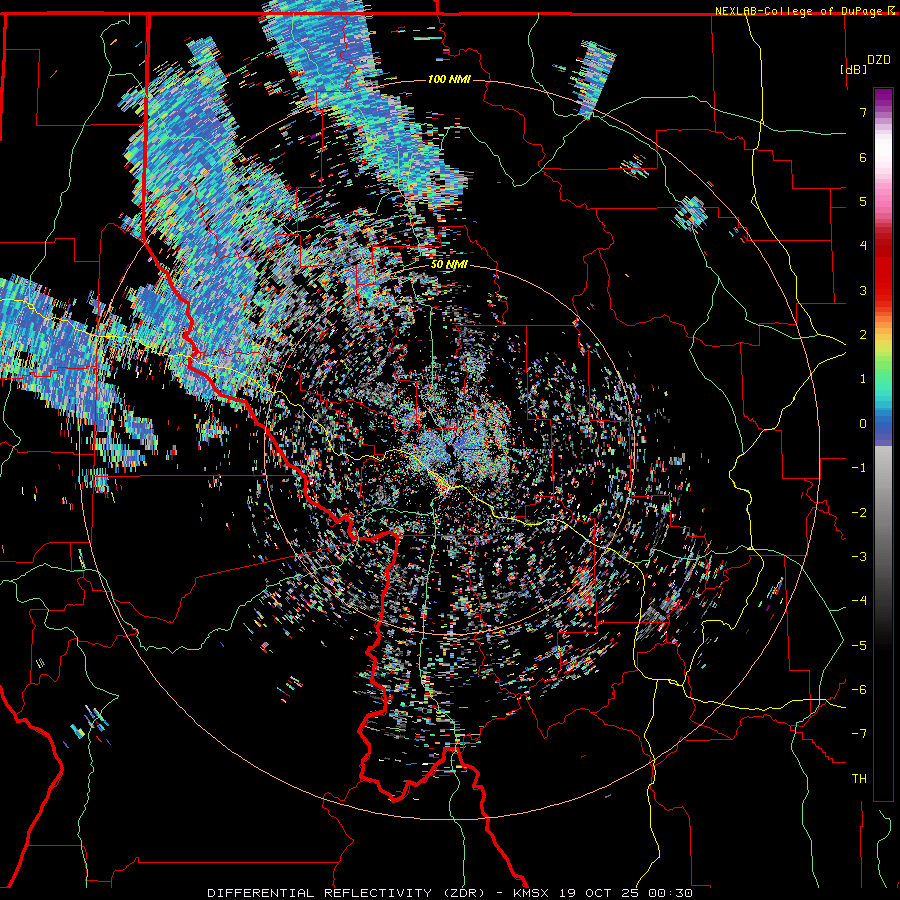Image resolution: width=900 pixels, height=900 pixels.
Task: Click the 0 value on color scale
Action: tap(863, 424)
